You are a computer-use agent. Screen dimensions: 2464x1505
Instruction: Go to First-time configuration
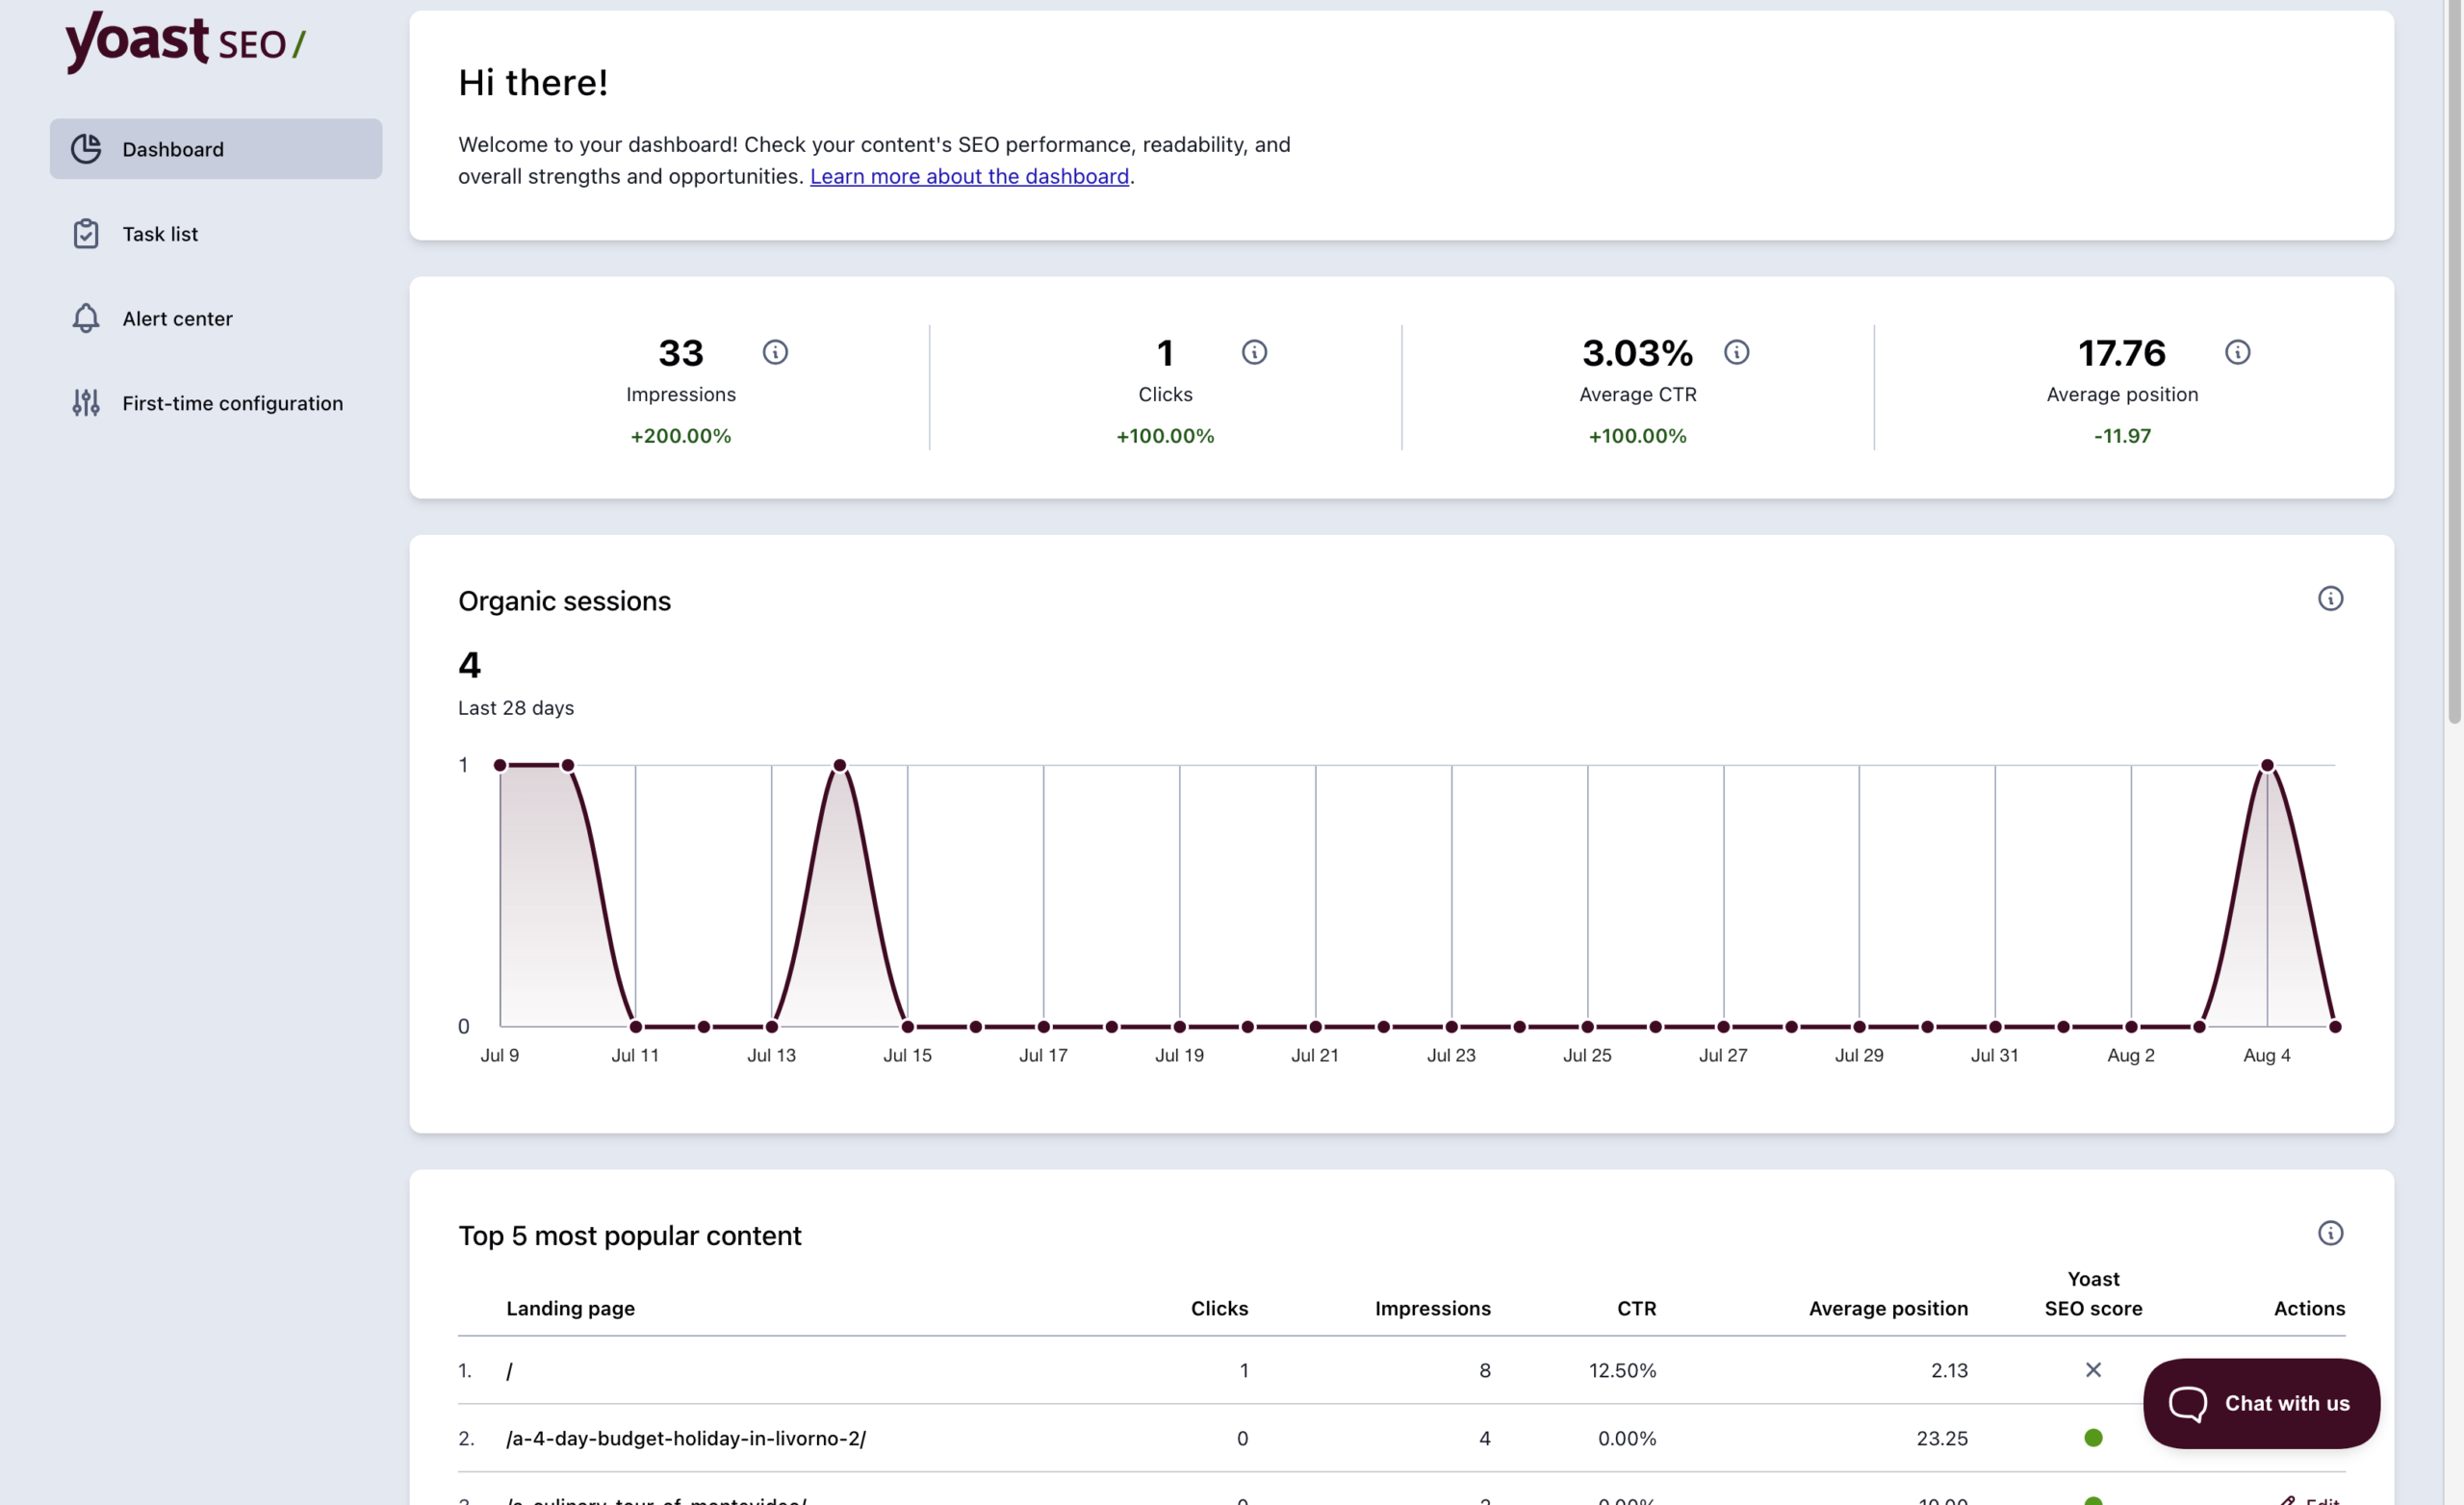[216, 402]
